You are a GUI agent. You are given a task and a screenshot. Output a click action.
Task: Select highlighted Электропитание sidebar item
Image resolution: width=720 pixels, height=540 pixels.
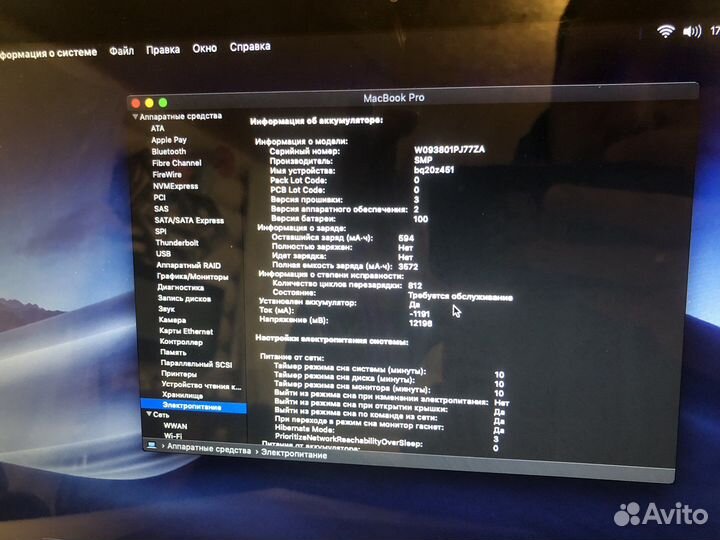[193, 406]
